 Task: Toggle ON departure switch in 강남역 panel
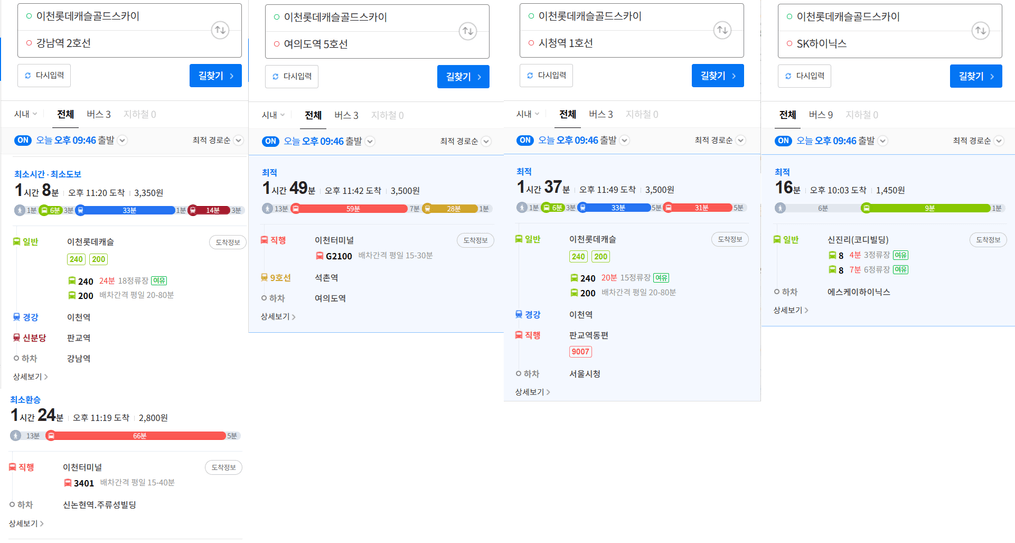[x=23, y=140]
